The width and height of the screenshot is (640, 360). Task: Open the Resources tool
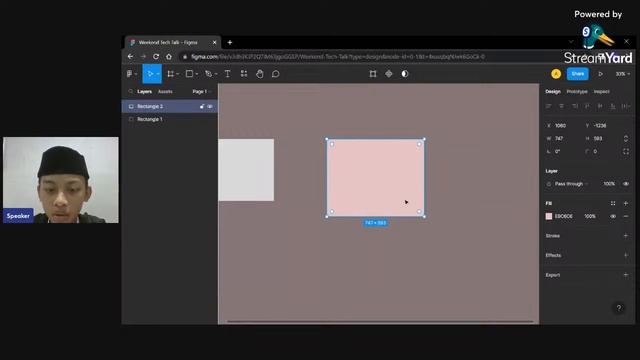(x=244, y=74)
